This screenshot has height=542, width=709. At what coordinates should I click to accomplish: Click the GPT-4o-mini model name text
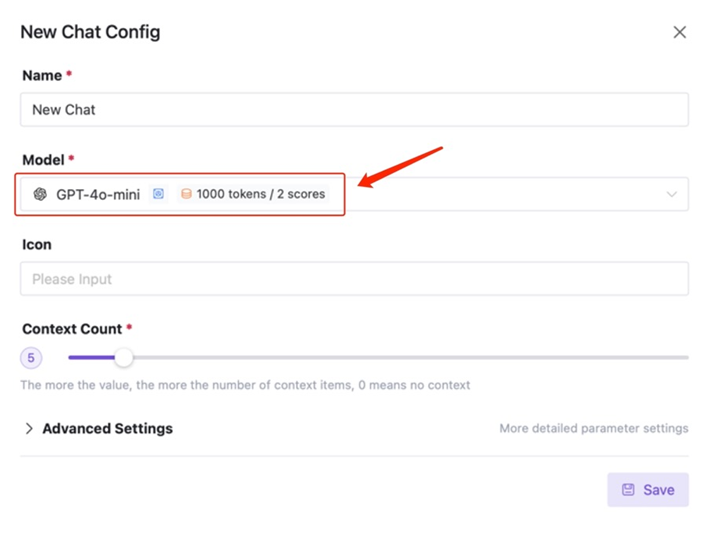pos(98,194)
